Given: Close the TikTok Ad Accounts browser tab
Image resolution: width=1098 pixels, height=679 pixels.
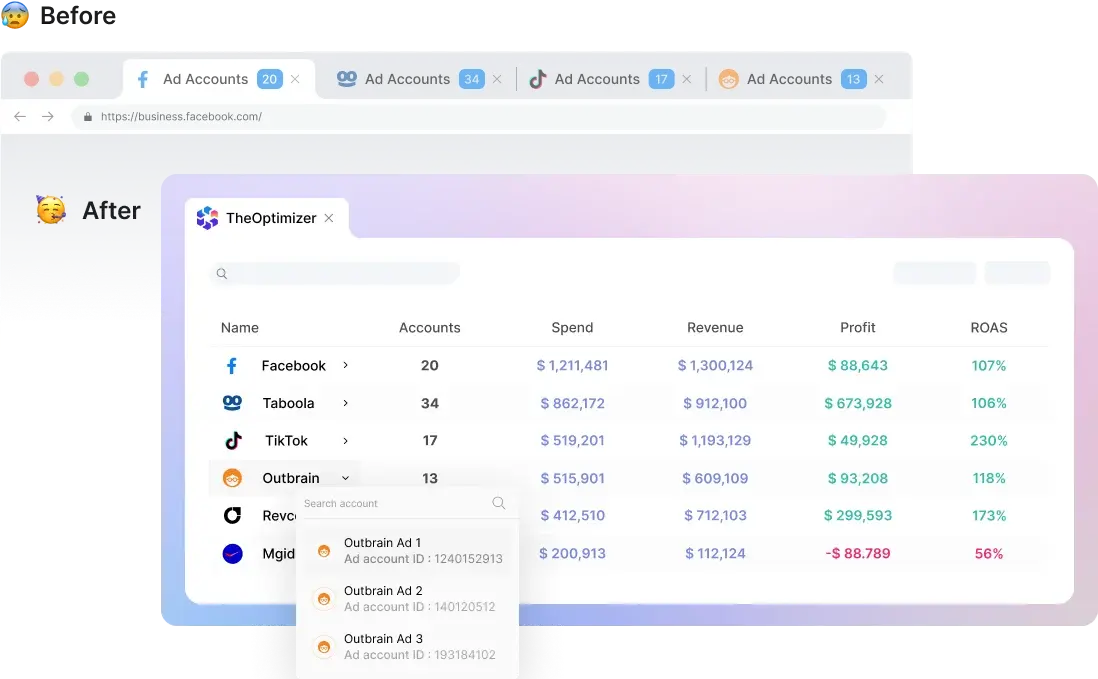Looking at the screenshot, I should coord(686,79).
